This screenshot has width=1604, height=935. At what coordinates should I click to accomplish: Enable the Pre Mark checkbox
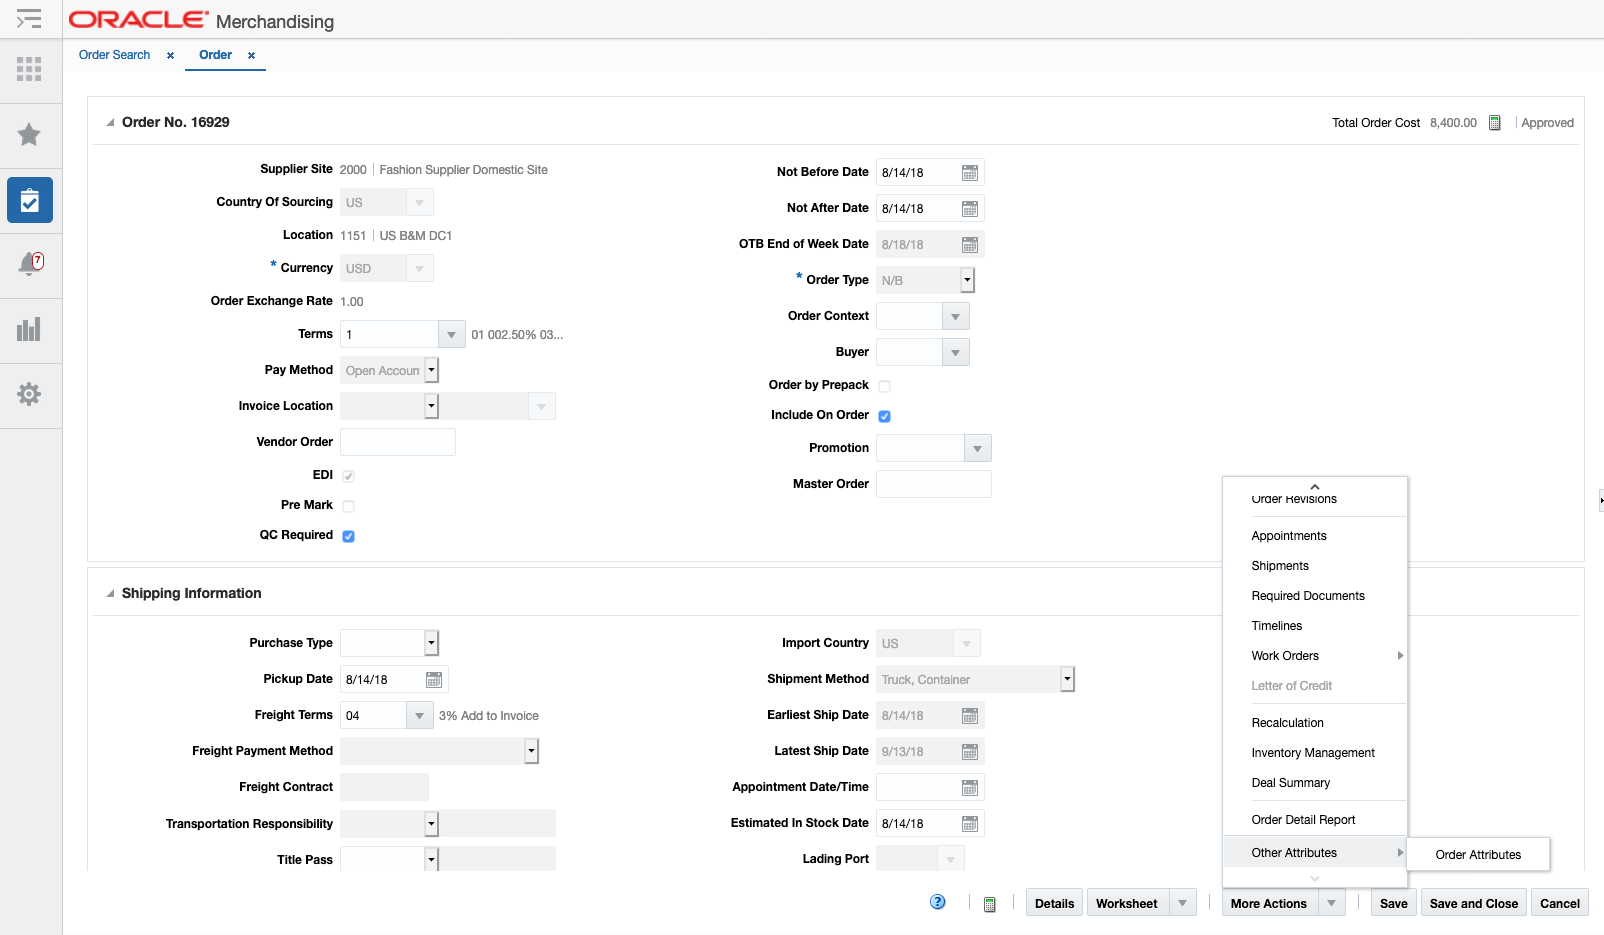(x=348, y=506)
